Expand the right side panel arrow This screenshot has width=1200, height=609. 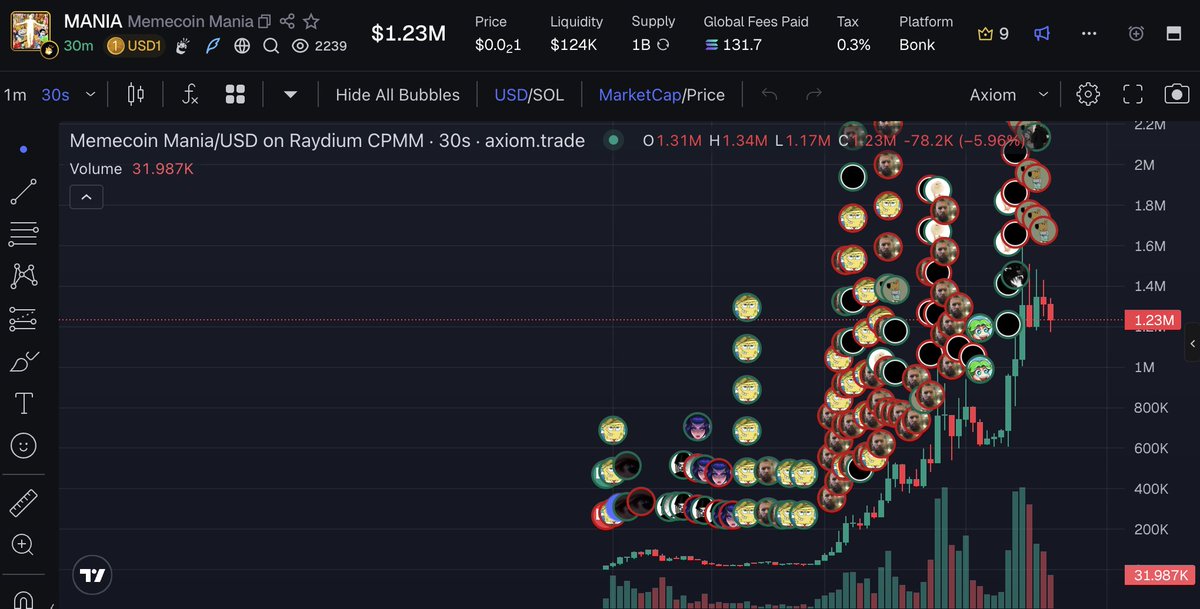click(x=1192, y=344)
